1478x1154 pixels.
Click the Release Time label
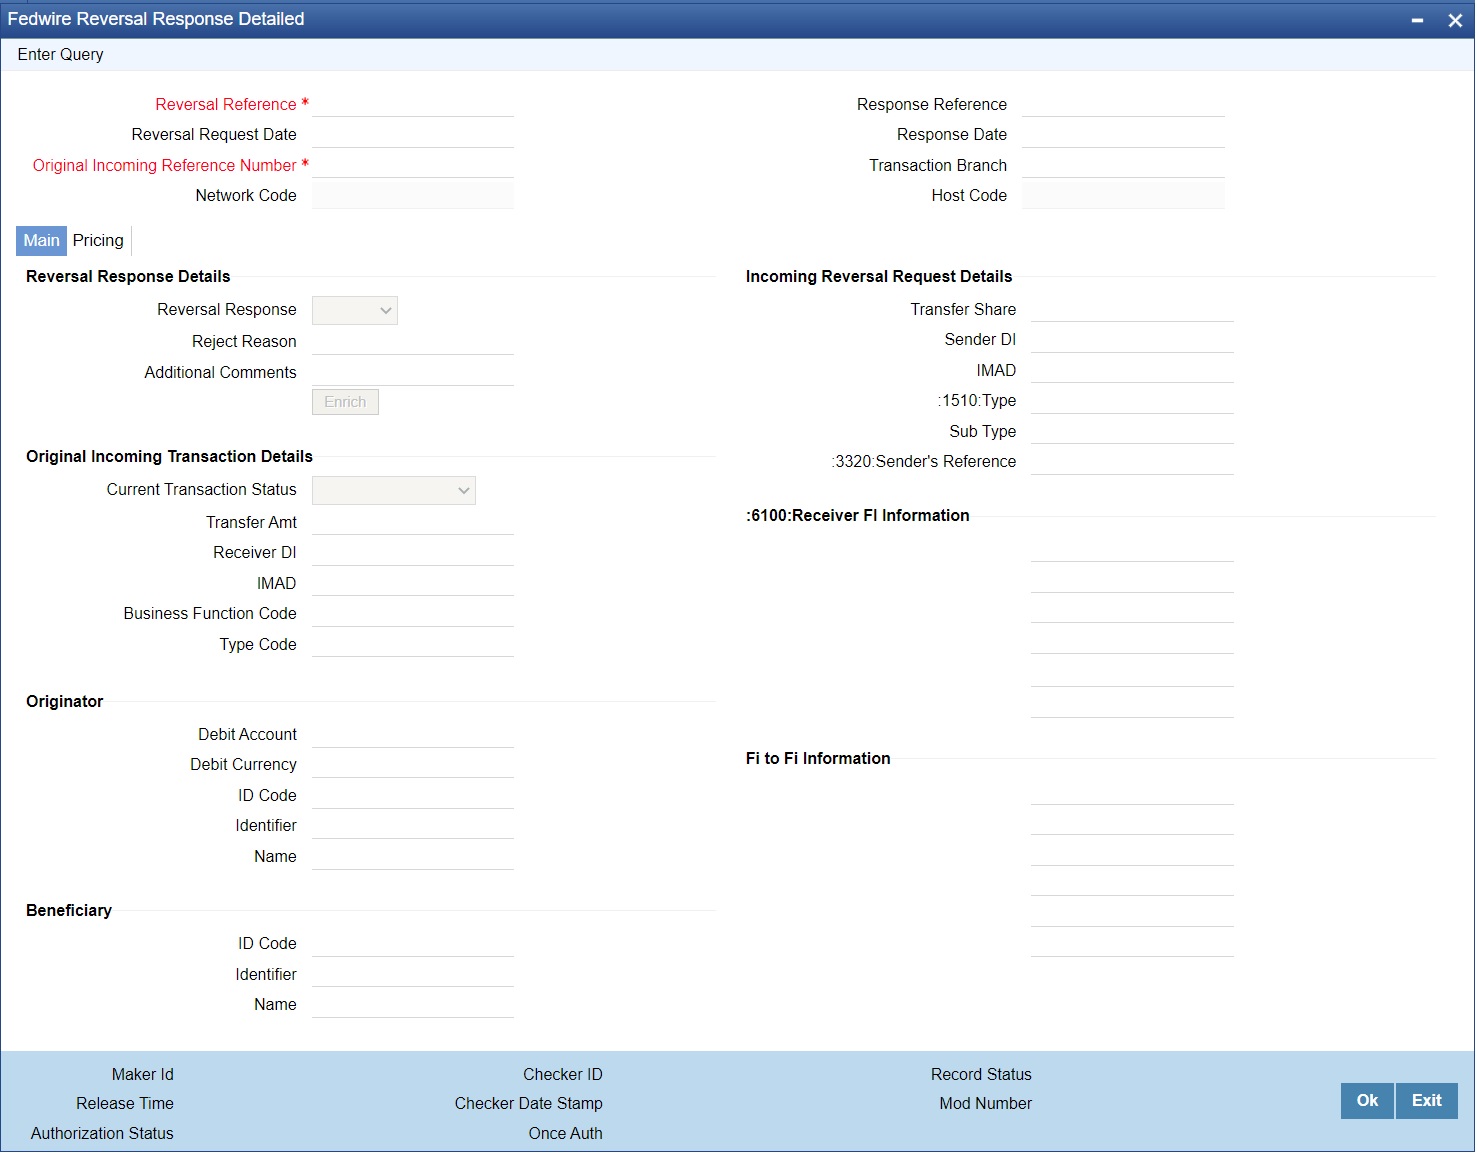(x=125, y=1104)
